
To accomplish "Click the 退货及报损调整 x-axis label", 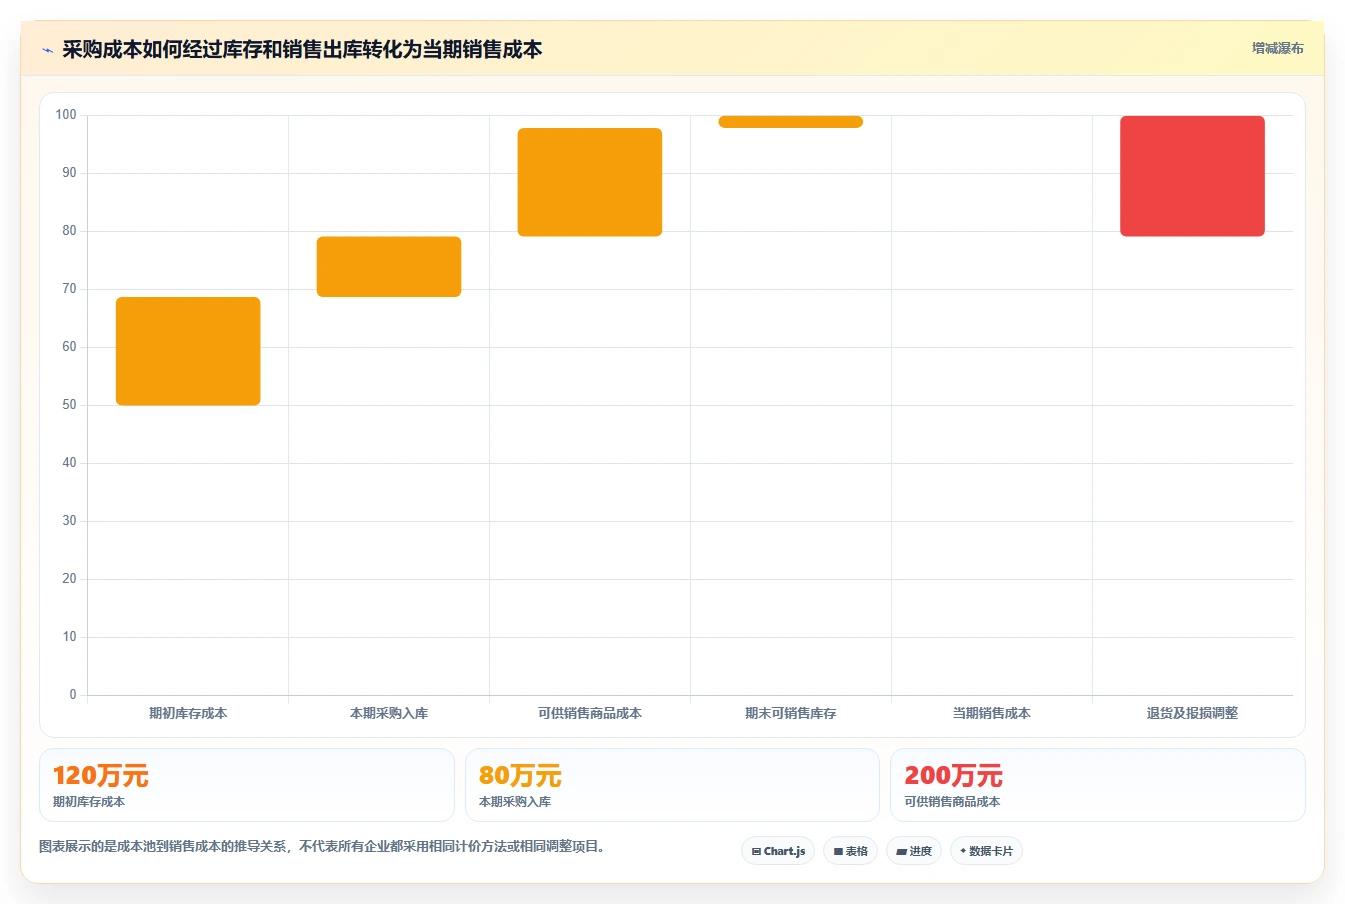I will 1192,713.
